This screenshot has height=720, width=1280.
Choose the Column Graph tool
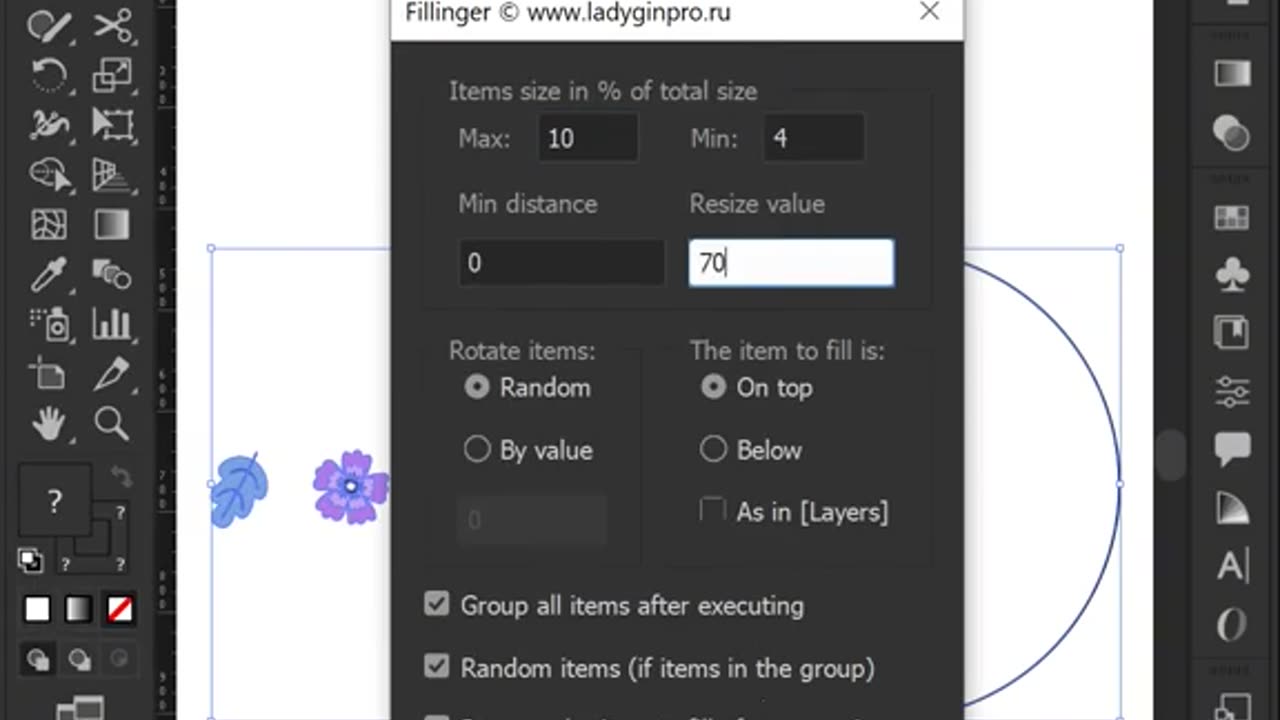coord(112,324)
